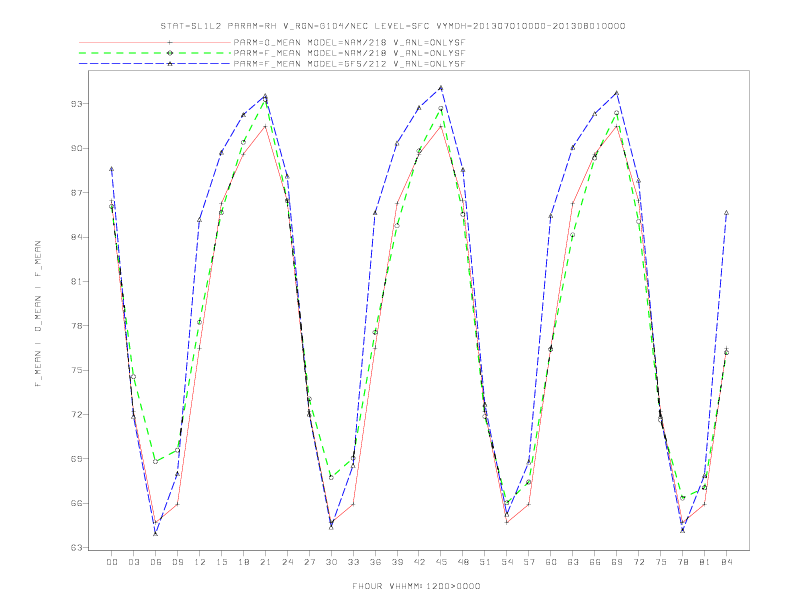Image resolution: width=792 pixels, height=612 pixels.
Task: Click y-axis tick label 87
Action: point(76,193)
